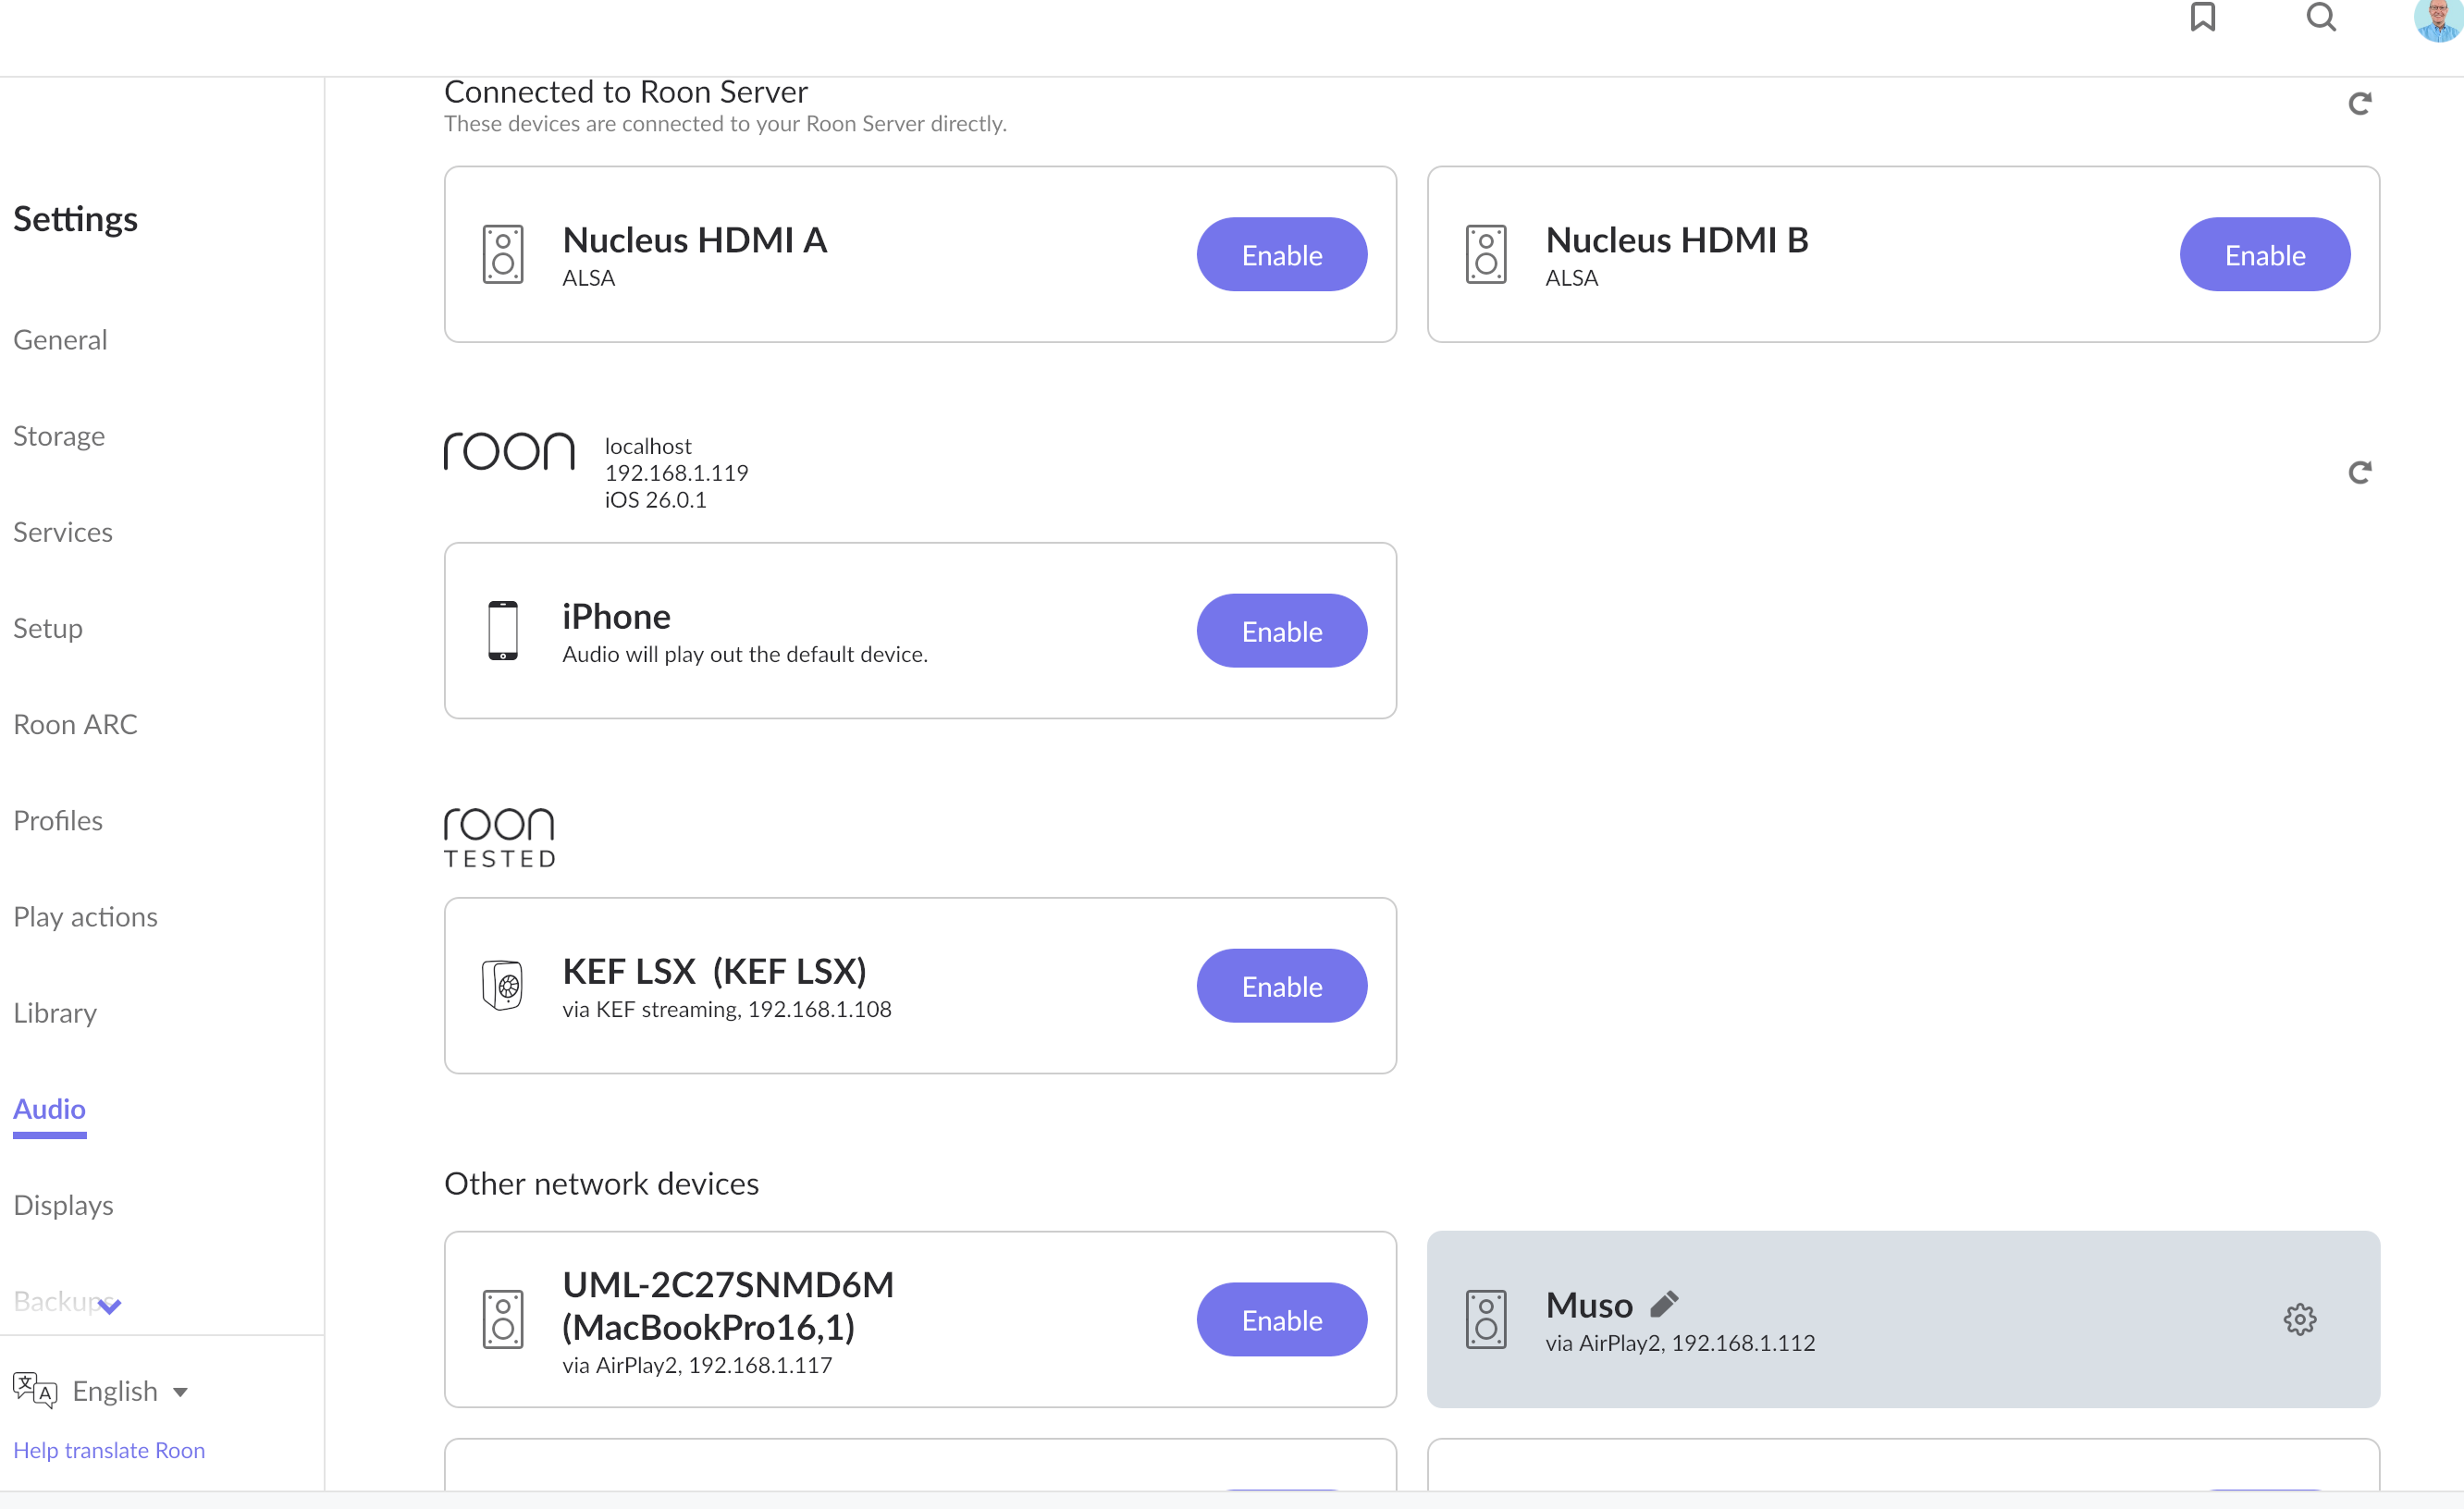This screenshot has width=2464, height=1509.
Task: Enable the KEF LSX speaker
Action: [x=1281, y=986]
